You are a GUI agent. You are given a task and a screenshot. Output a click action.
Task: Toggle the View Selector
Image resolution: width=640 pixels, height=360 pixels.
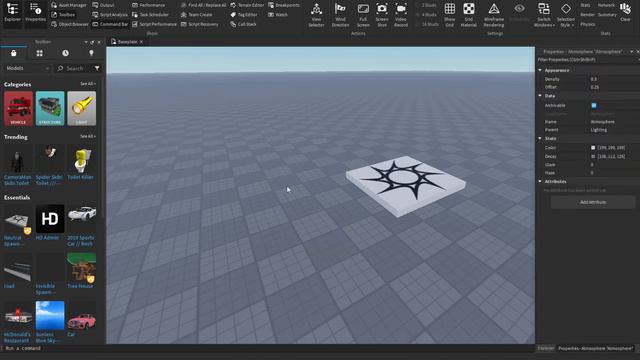(x=316, y=15)
